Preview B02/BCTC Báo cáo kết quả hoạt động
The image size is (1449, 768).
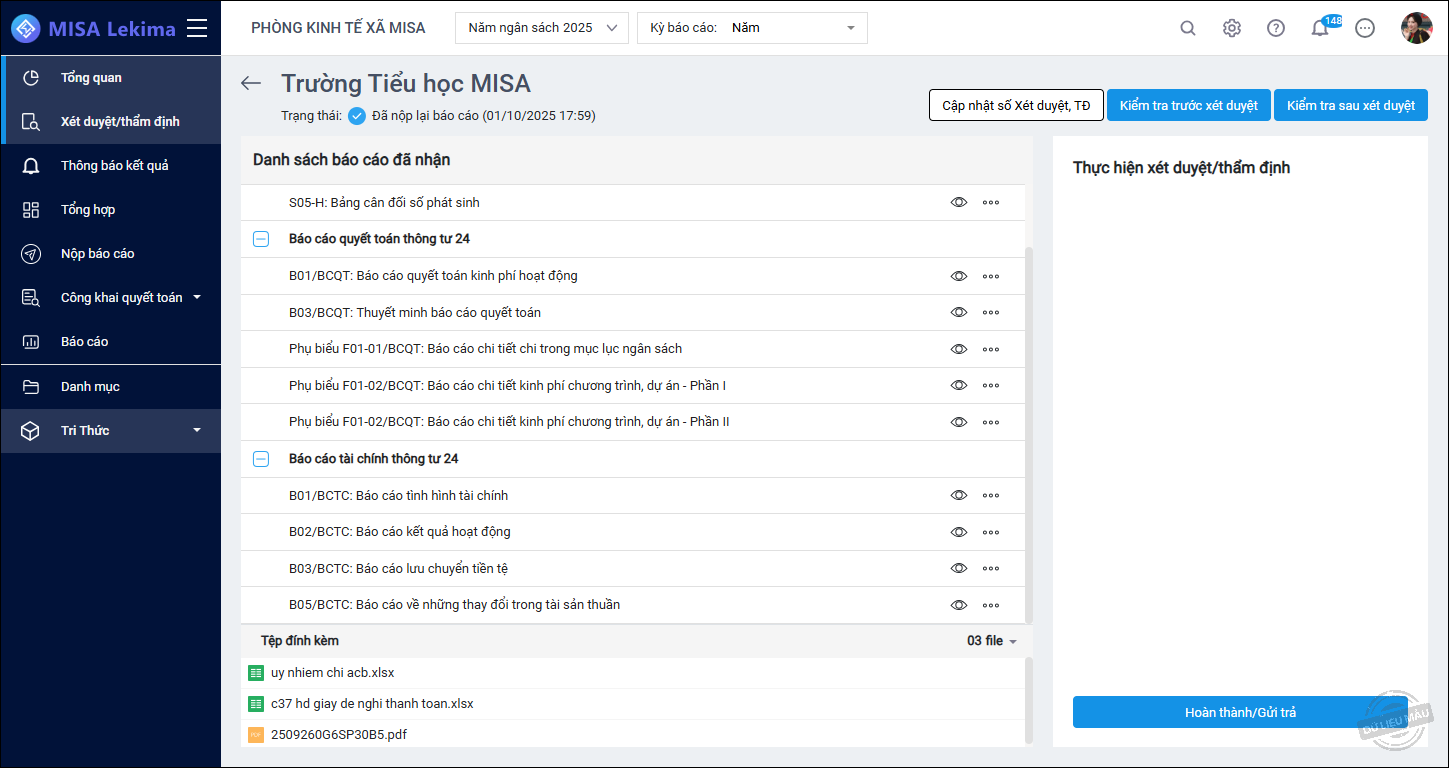click(959, 532)
